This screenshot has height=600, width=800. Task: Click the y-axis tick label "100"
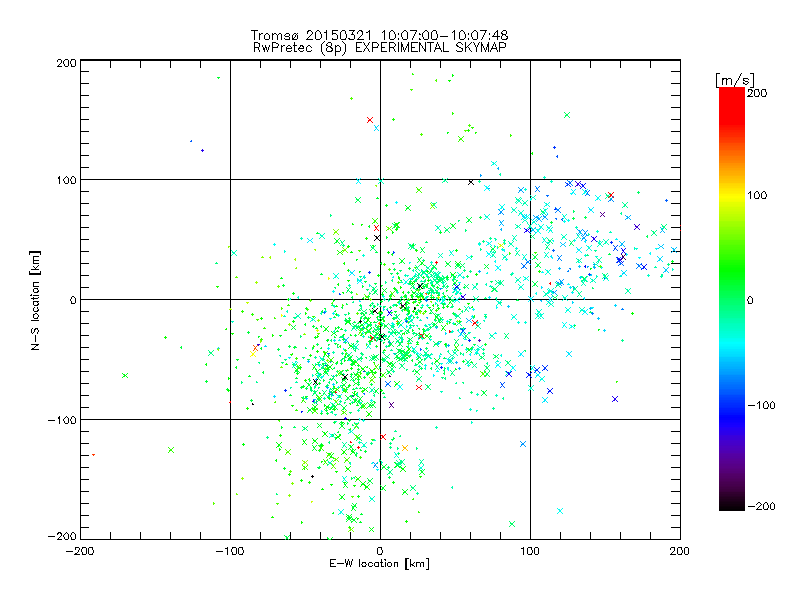pos(67,180)
